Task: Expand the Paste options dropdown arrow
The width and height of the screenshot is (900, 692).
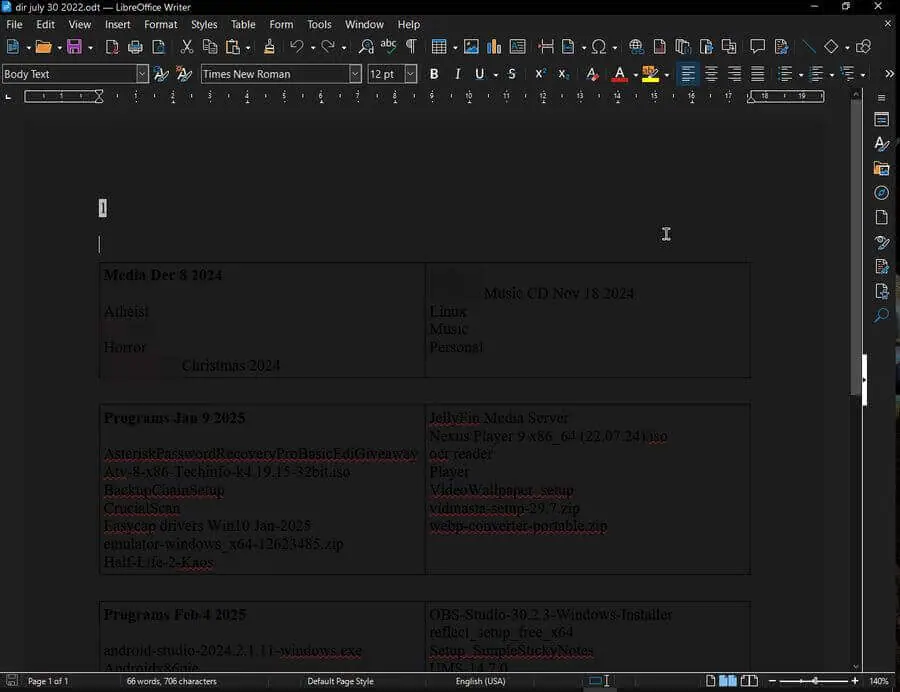Action: click(248, 48)
